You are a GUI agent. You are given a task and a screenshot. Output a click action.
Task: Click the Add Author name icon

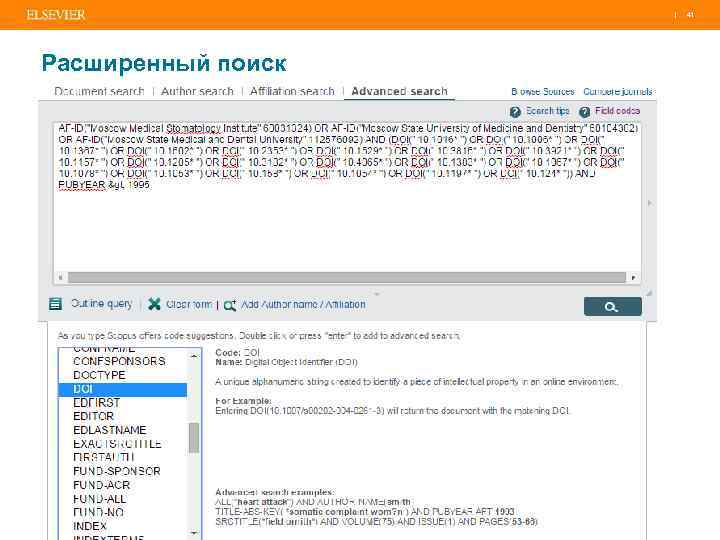pyautogui.click(x=230, y=305)
